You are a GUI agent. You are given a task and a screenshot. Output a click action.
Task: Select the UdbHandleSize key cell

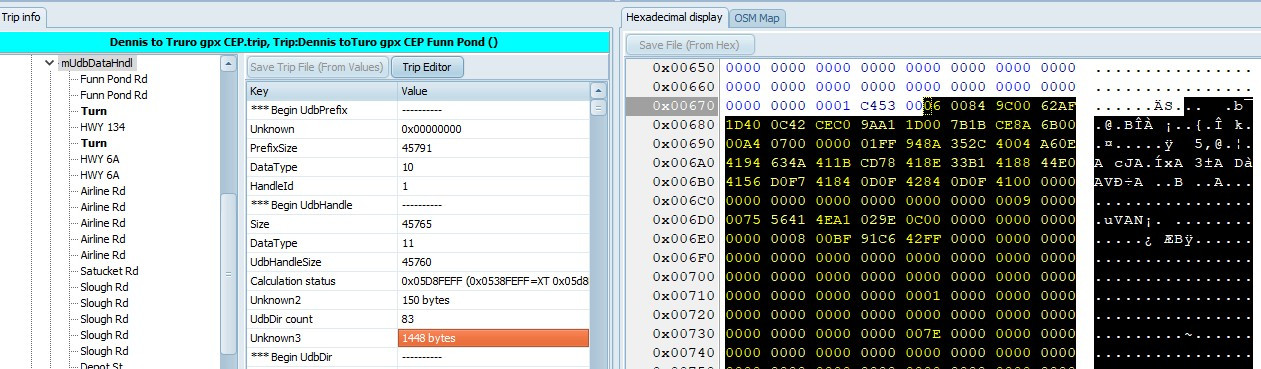tap(321, 262)
